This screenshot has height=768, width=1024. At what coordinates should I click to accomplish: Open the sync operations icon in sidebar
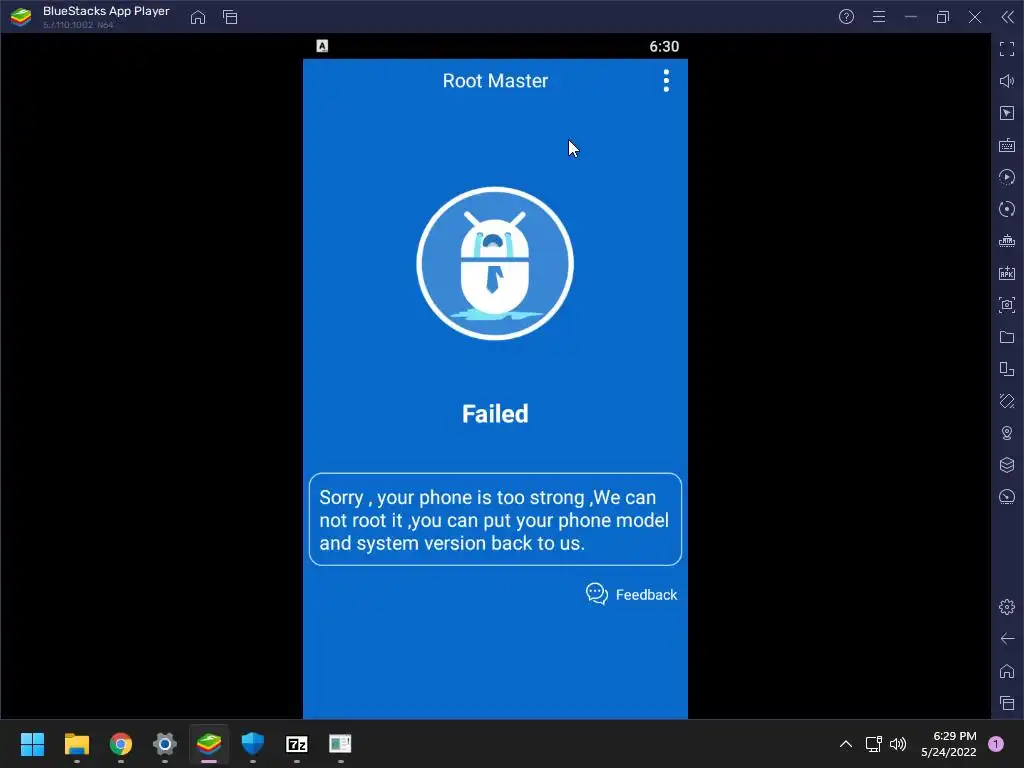1007,177
